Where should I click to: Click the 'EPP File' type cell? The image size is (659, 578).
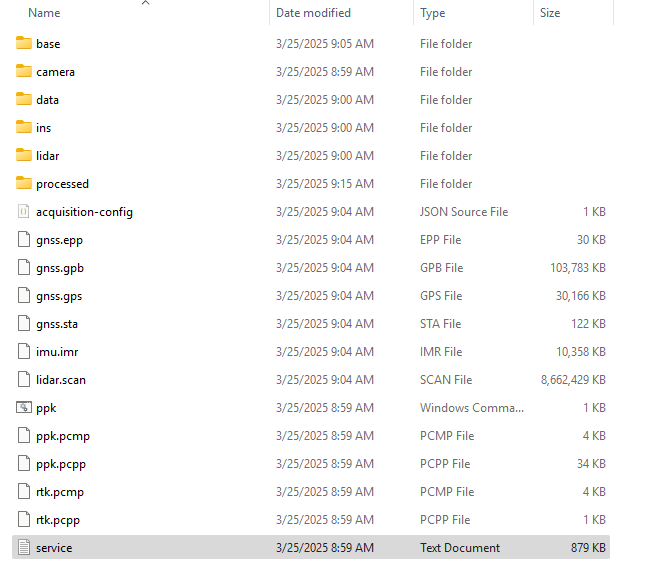[x=440, y=240]
